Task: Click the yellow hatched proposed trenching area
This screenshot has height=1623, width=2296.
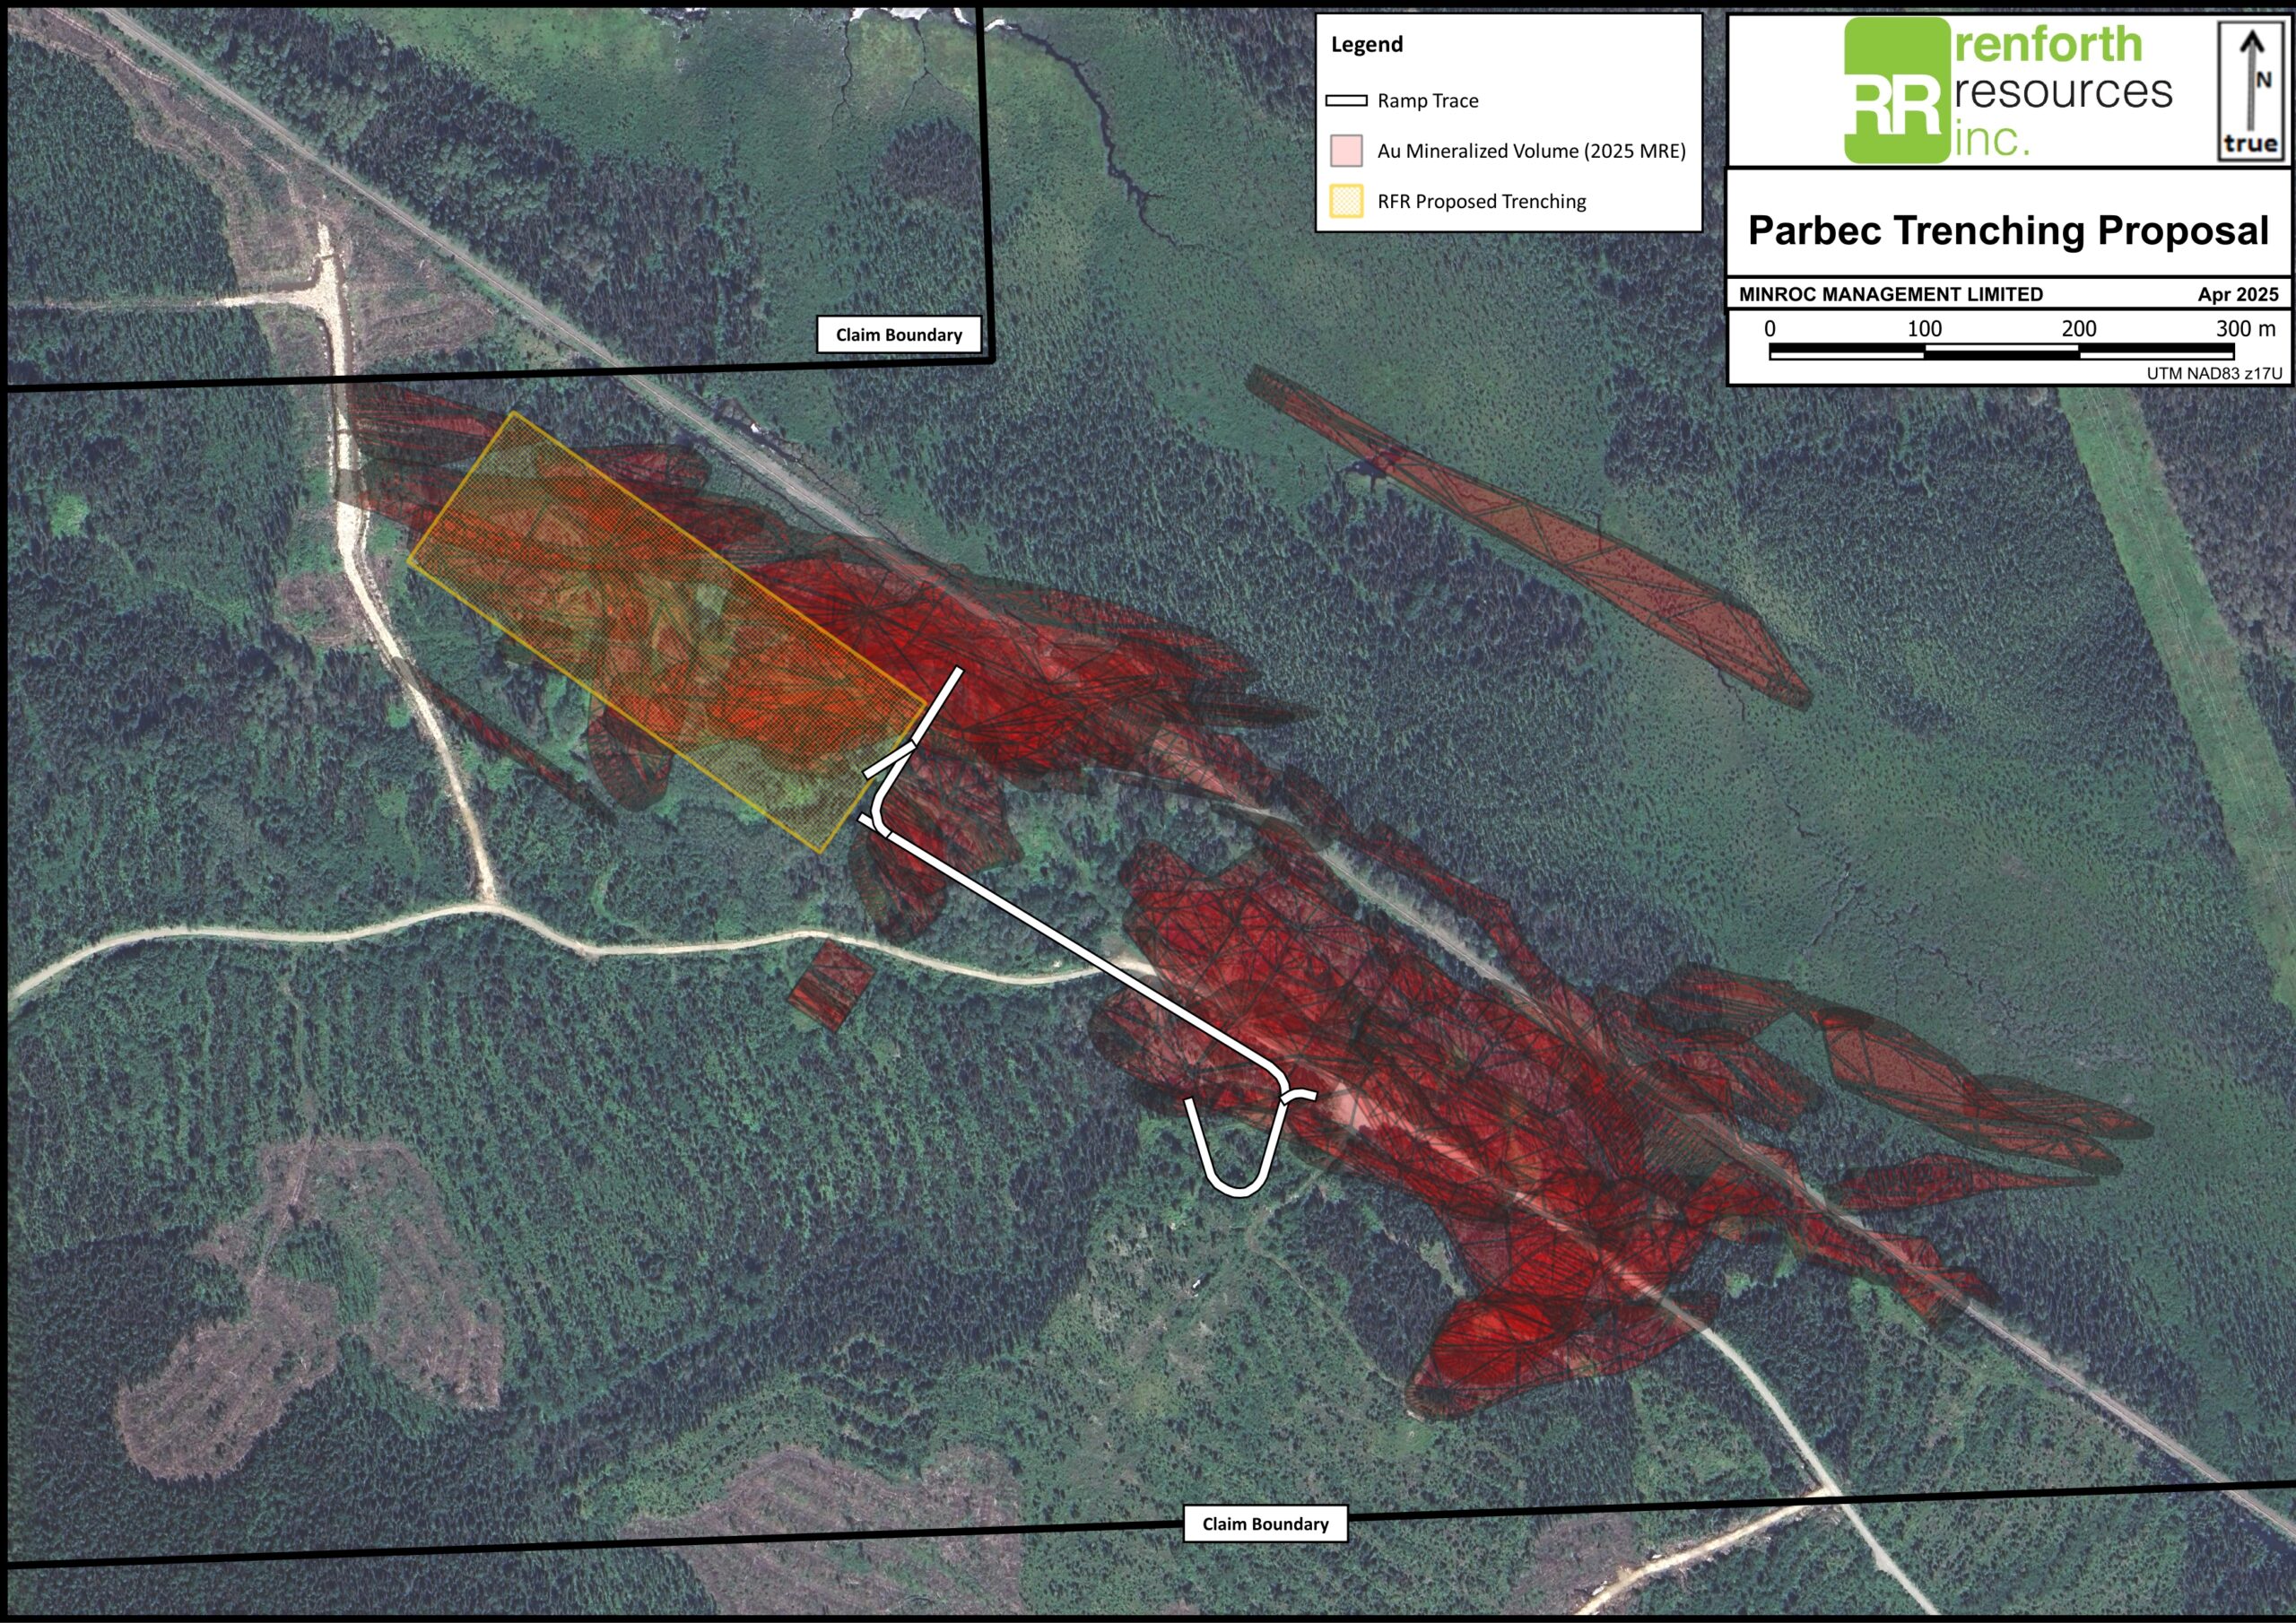Action: point(666,631)
